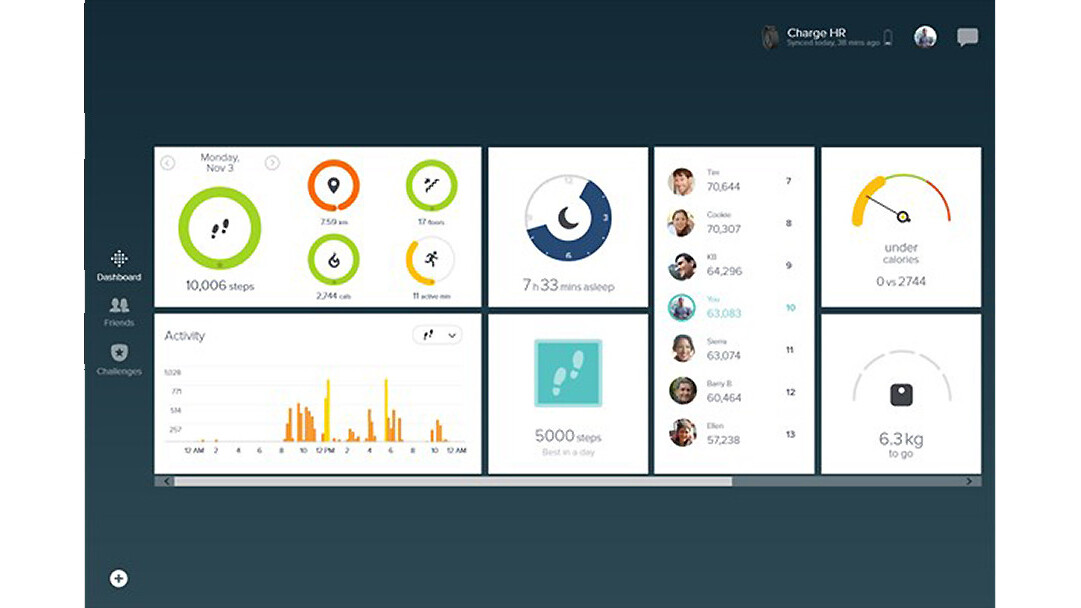Open the distance location pin ring
This screenshot has height=608, width=1081.
332,186
